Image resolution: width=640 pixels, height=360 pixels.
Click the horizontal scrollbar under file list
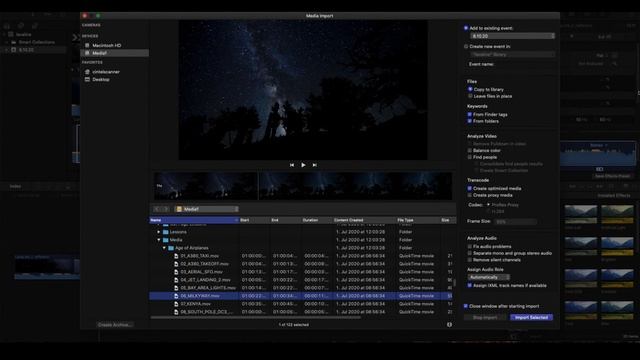coord(256,317)
